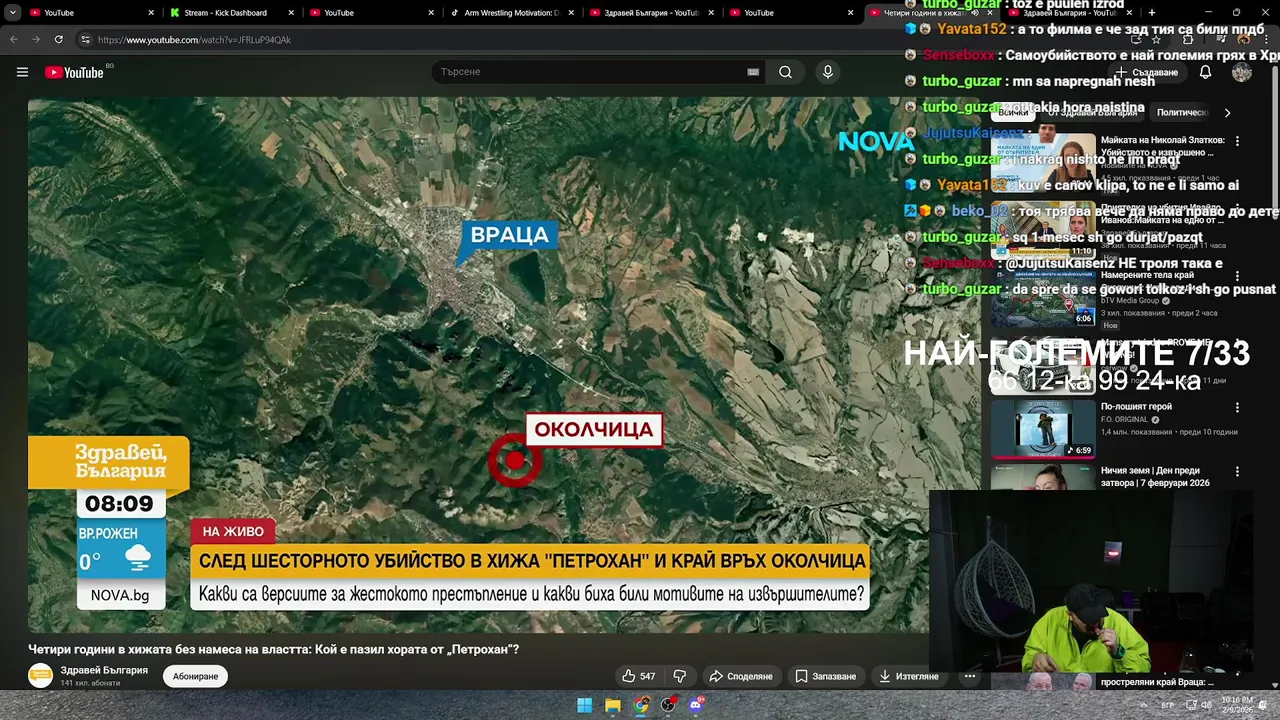Dislike the video with thumbs-down
Screen dimensions: 1280x720
point(680,676)
